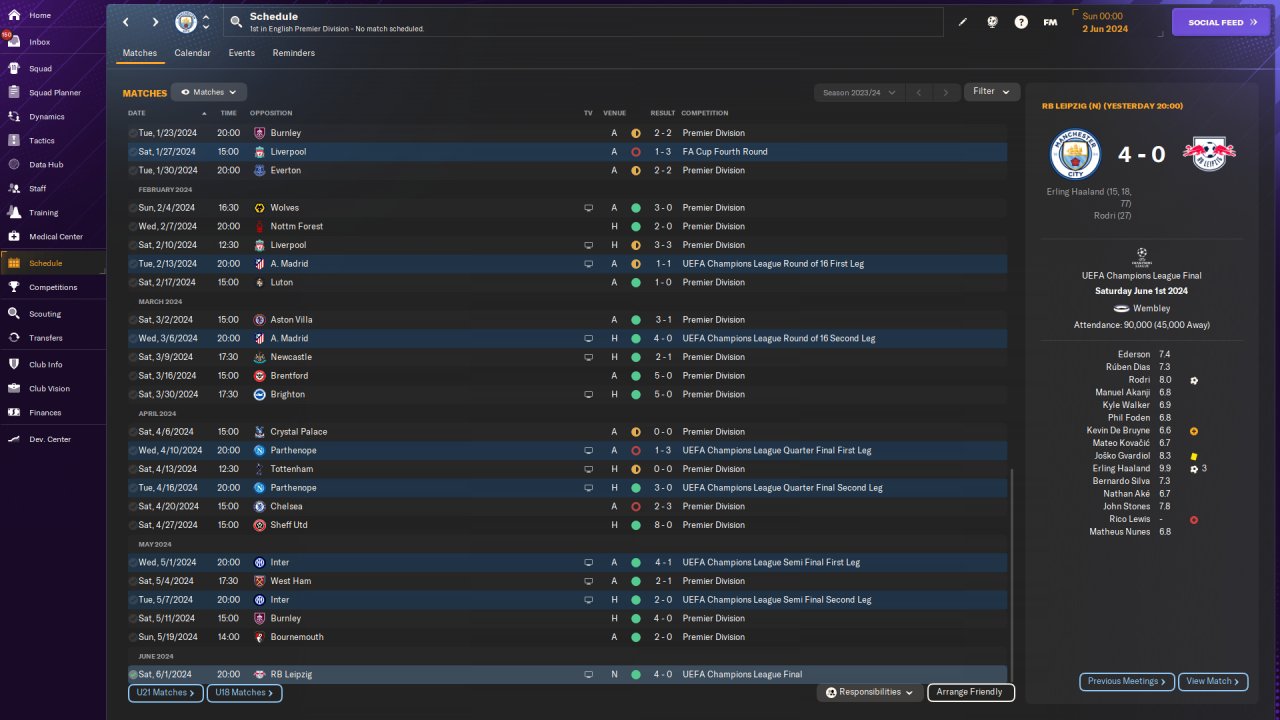Expand the Filter dropdown
The image size is (1280, 720).
pos(991,92)
